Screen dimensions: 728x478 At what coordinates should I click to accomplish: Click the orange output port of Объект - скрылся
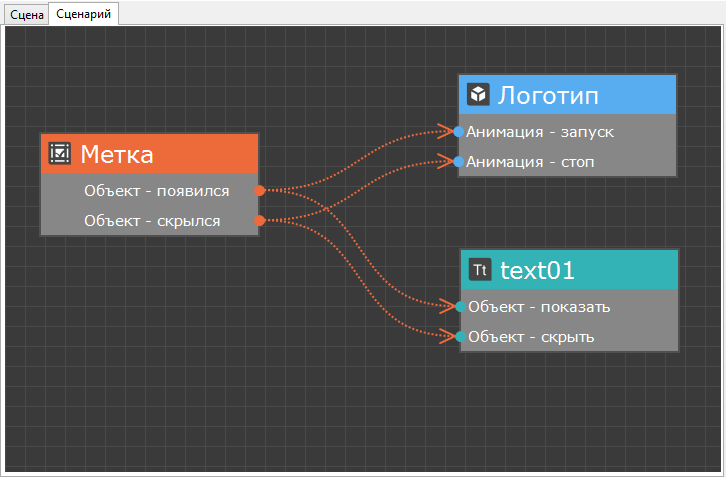(259, 220)
